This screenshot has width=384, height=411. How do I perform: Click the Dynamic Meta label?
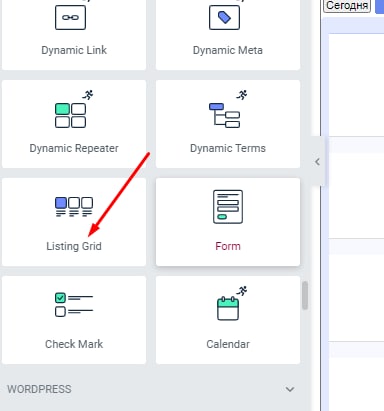228,50
